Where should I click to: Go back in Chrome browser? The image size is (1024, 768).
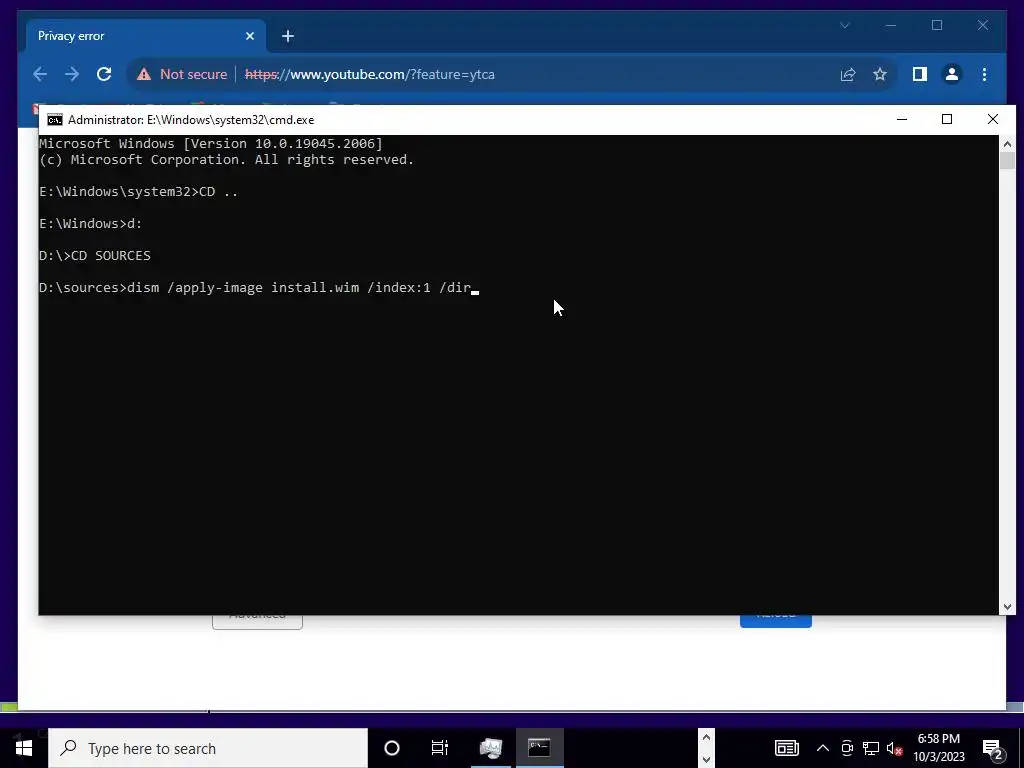(x=40, y=74)
